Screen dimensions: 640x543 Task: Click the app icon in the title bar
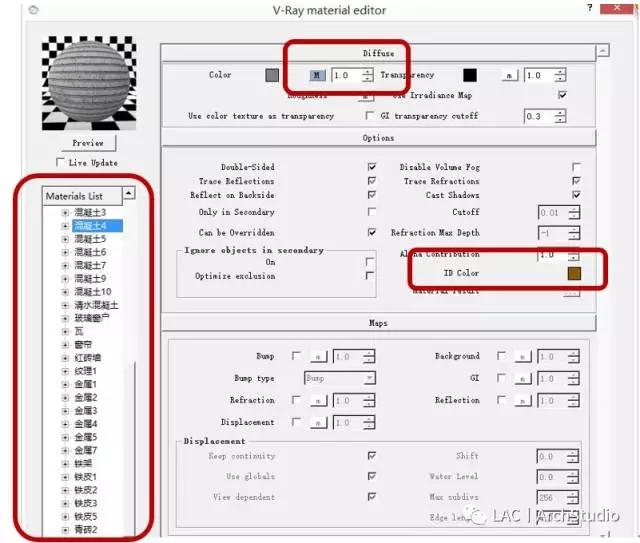(x=34, y=10)
